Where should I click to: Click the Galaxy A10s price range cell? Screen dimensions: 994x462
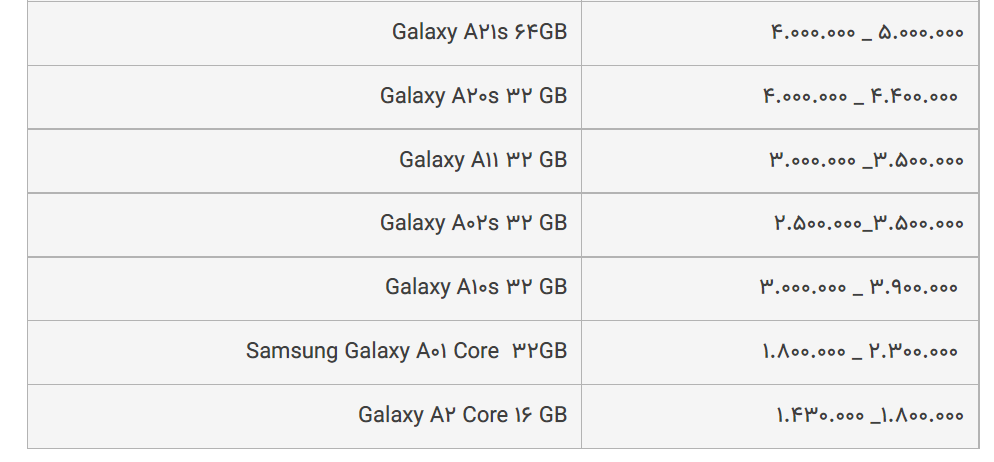point(780,288)
